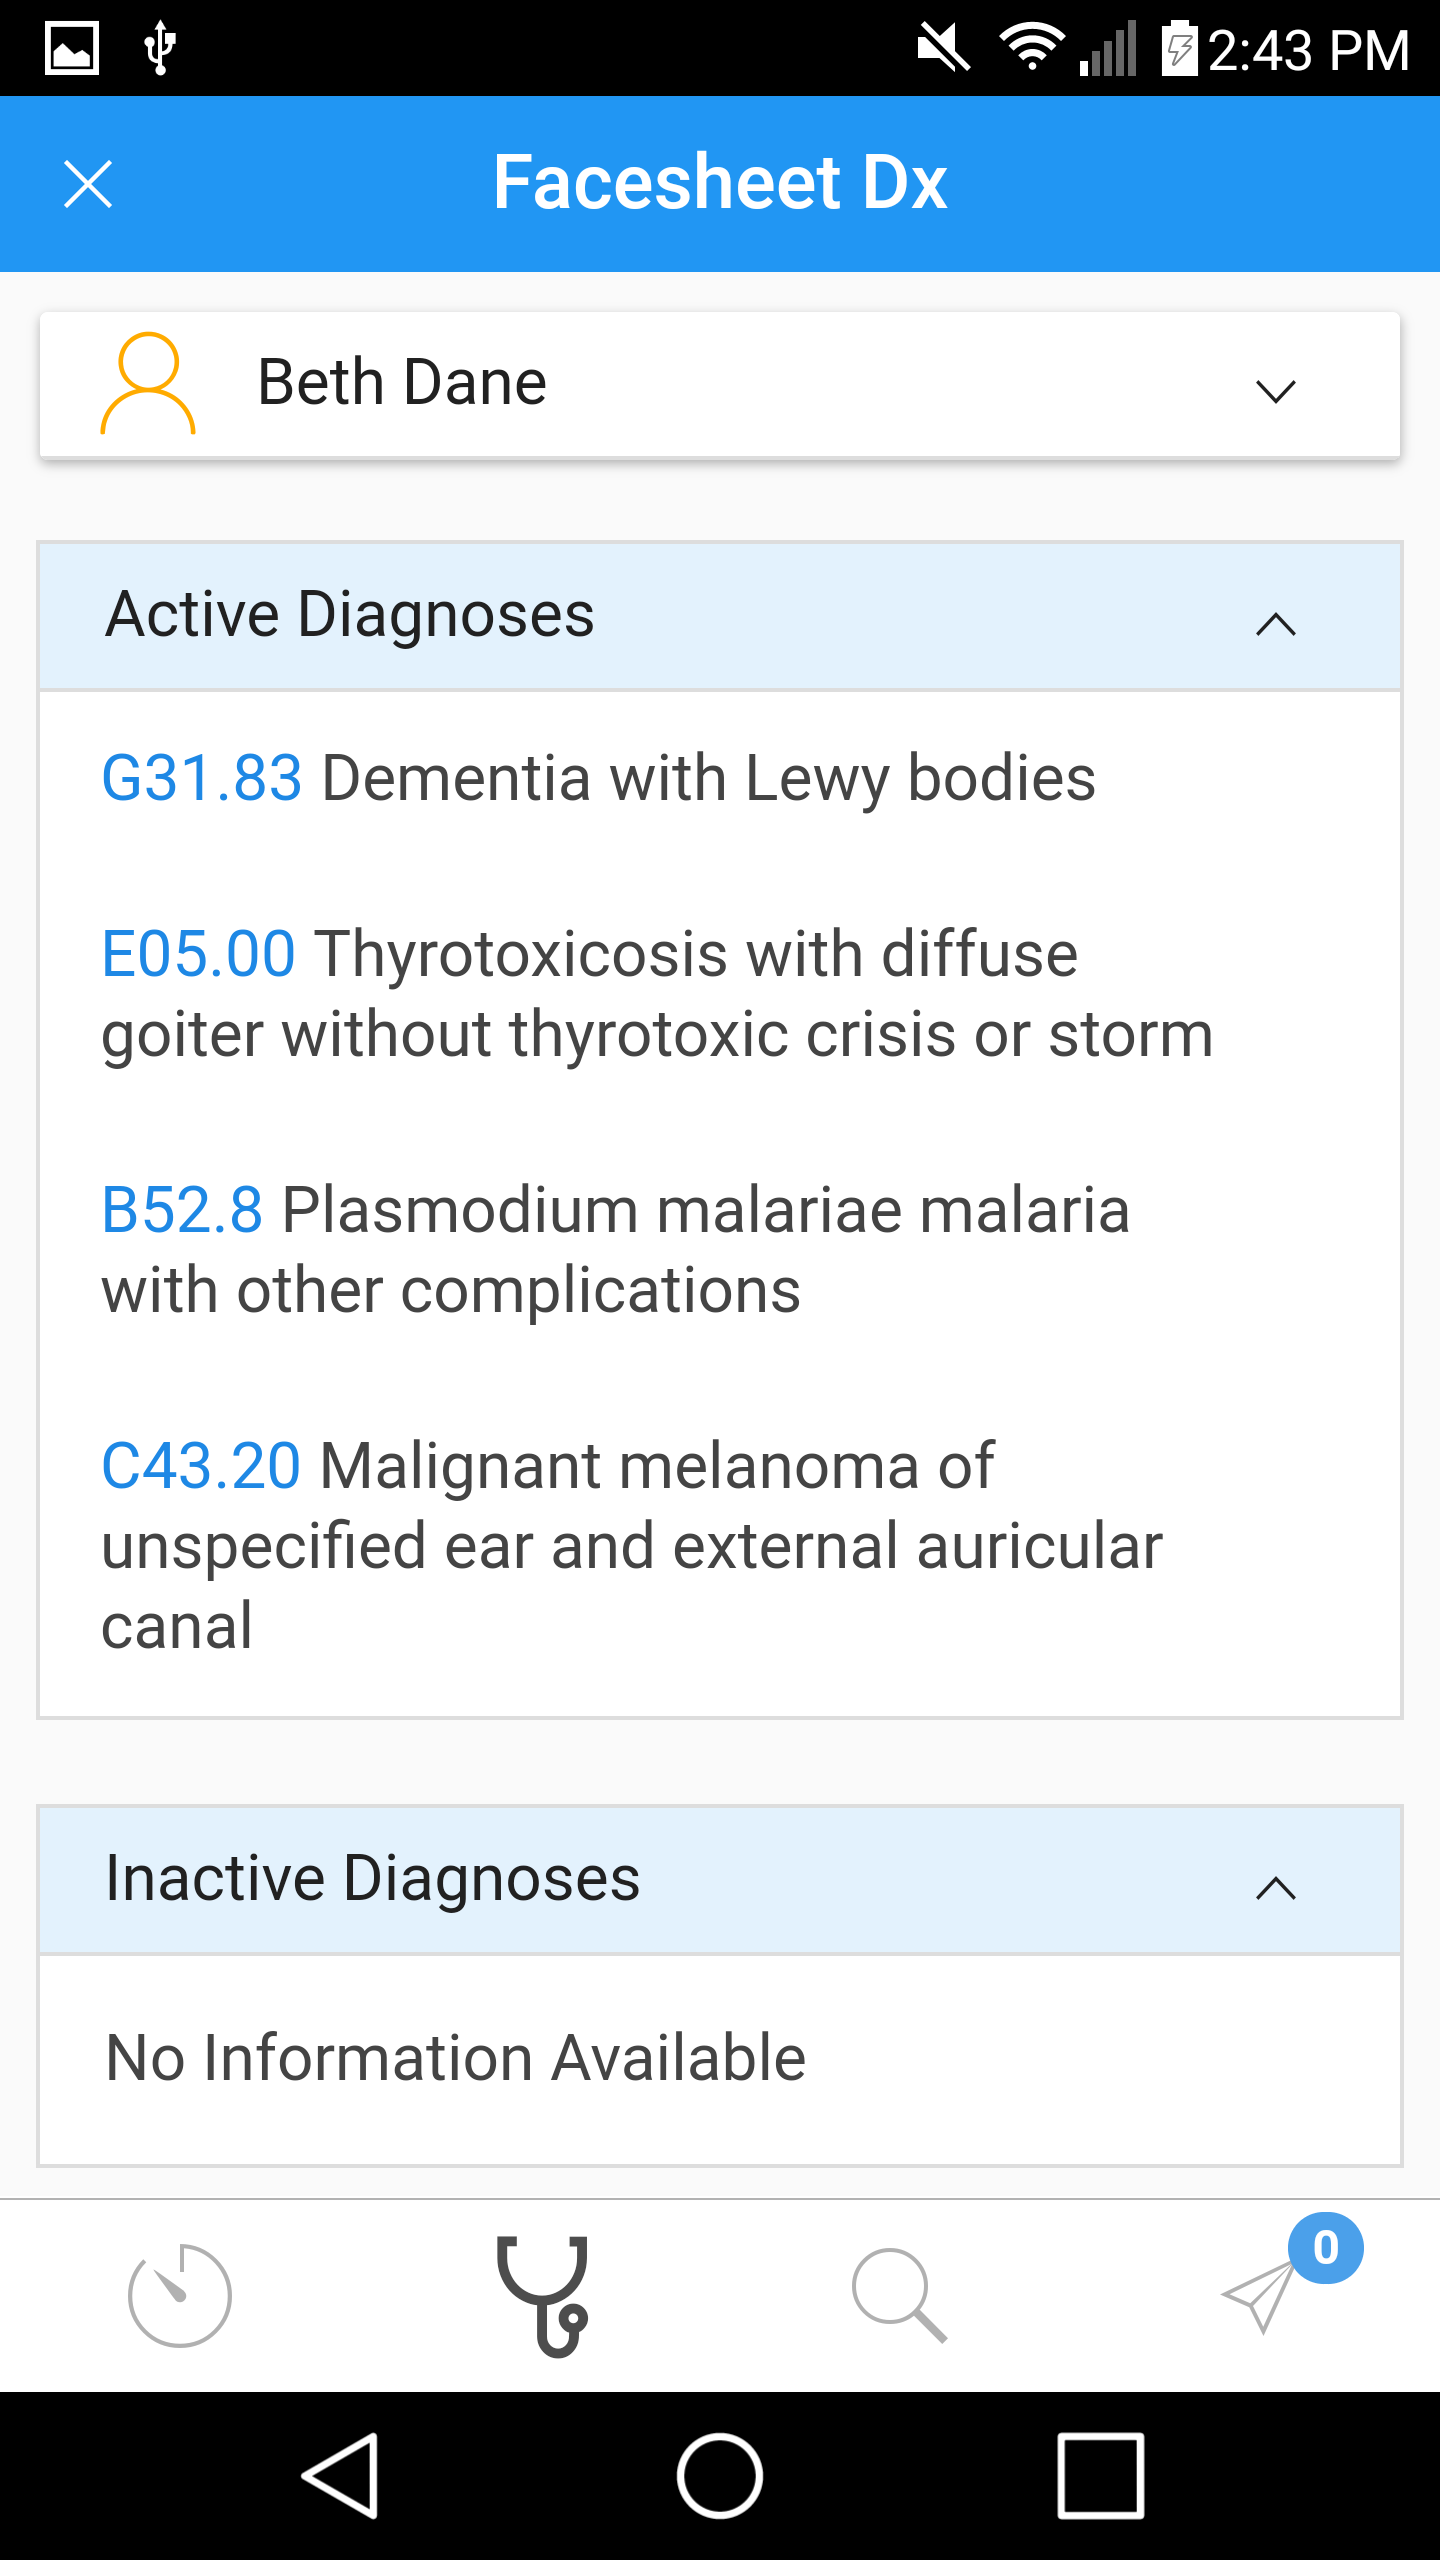This screenshot has height=2560, width=1440.
Task: Collapse the Inactive Diagnoses section
Action: click(x=1275, y=1888)
